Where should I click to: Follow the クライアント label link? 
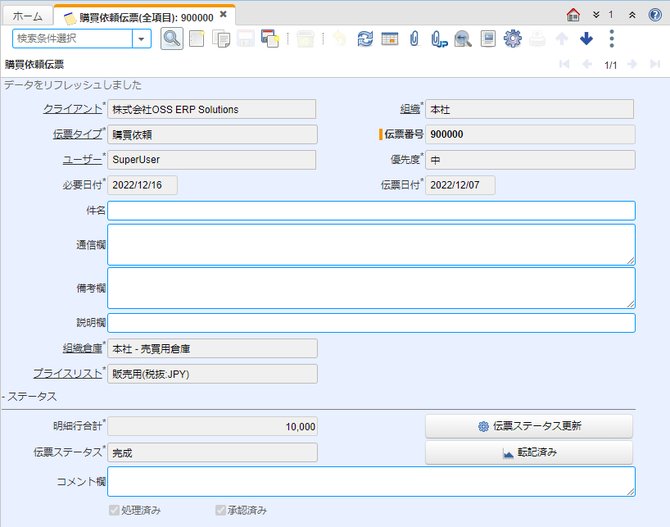(x=73, y=109)
